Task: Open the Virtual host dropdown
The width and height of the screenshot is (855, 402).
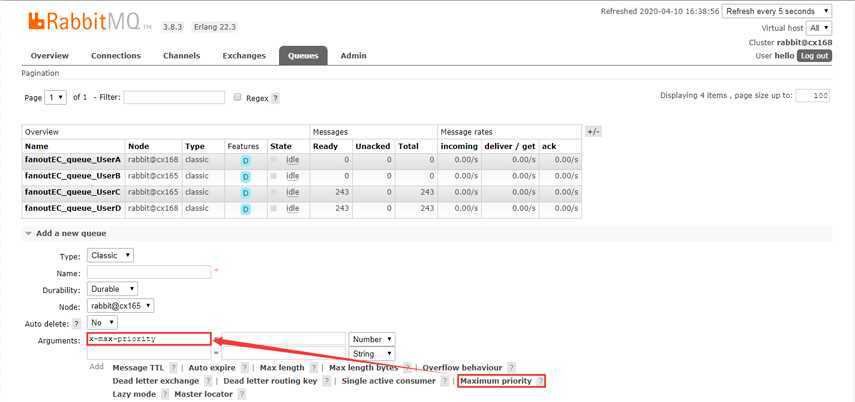Action: tap(820, 28)
